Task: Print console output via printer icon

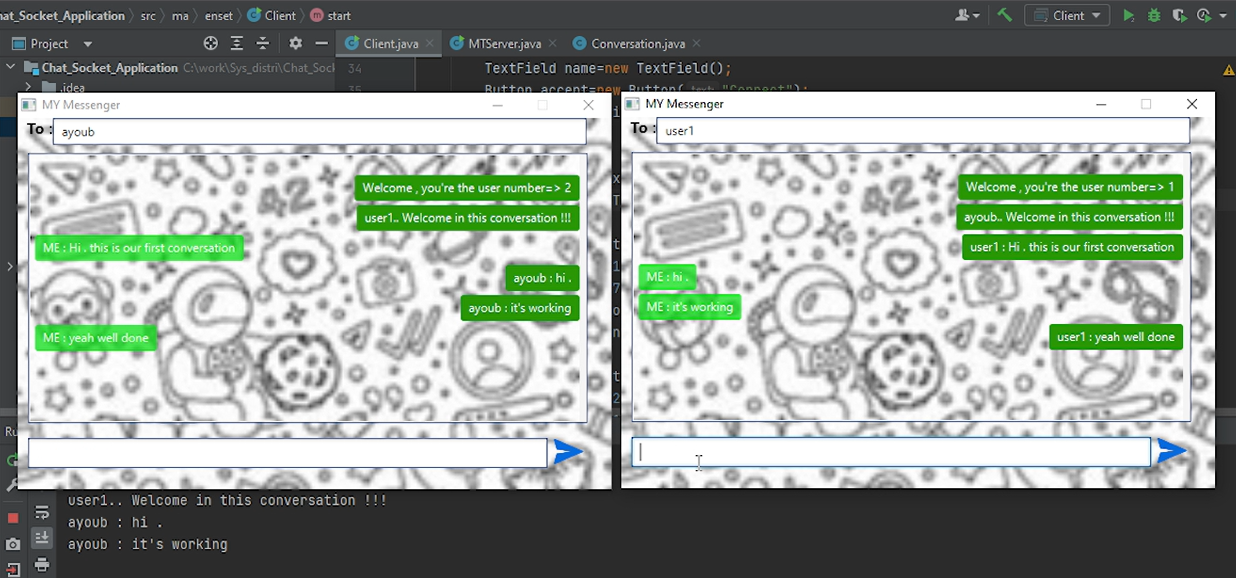Action: (x=42, y=565)
